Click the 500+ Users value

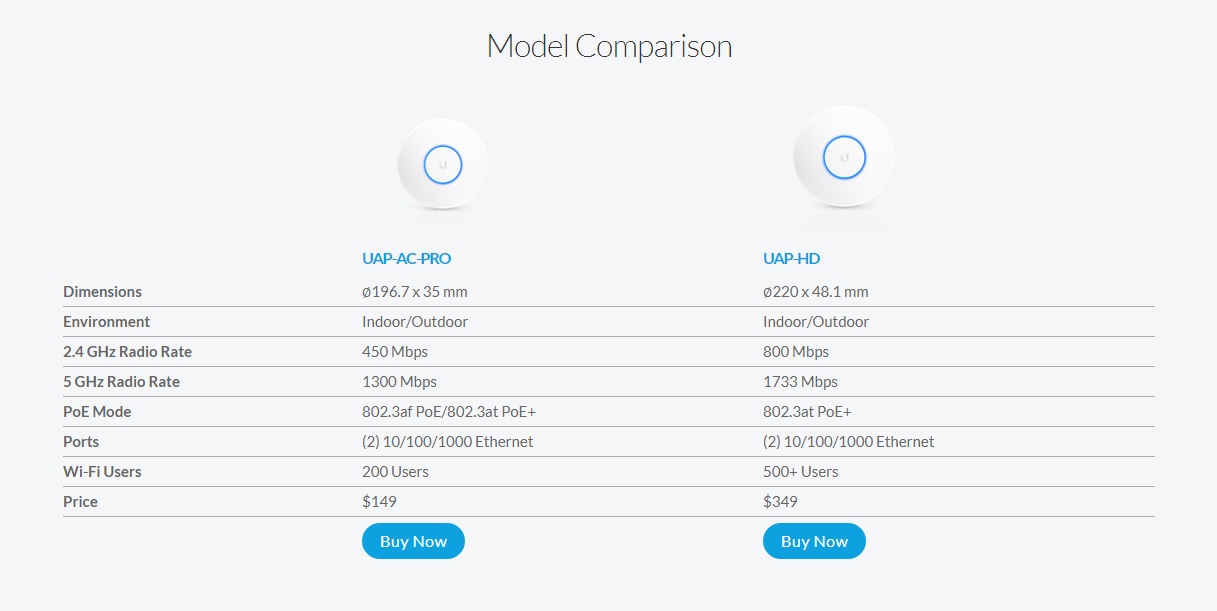(800, 472)
